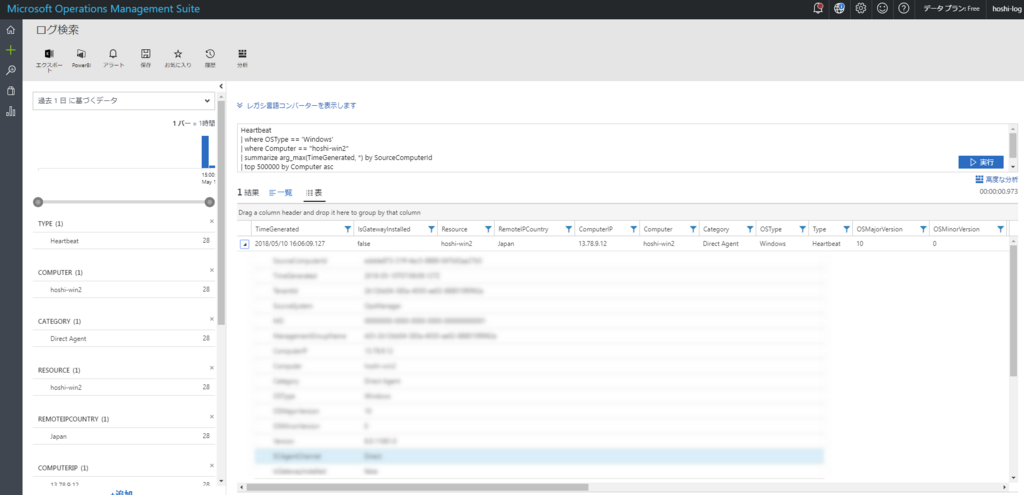The image size is (1024, 495).
Task: Click the globe icon in top bar
Action: pos(840,8)
